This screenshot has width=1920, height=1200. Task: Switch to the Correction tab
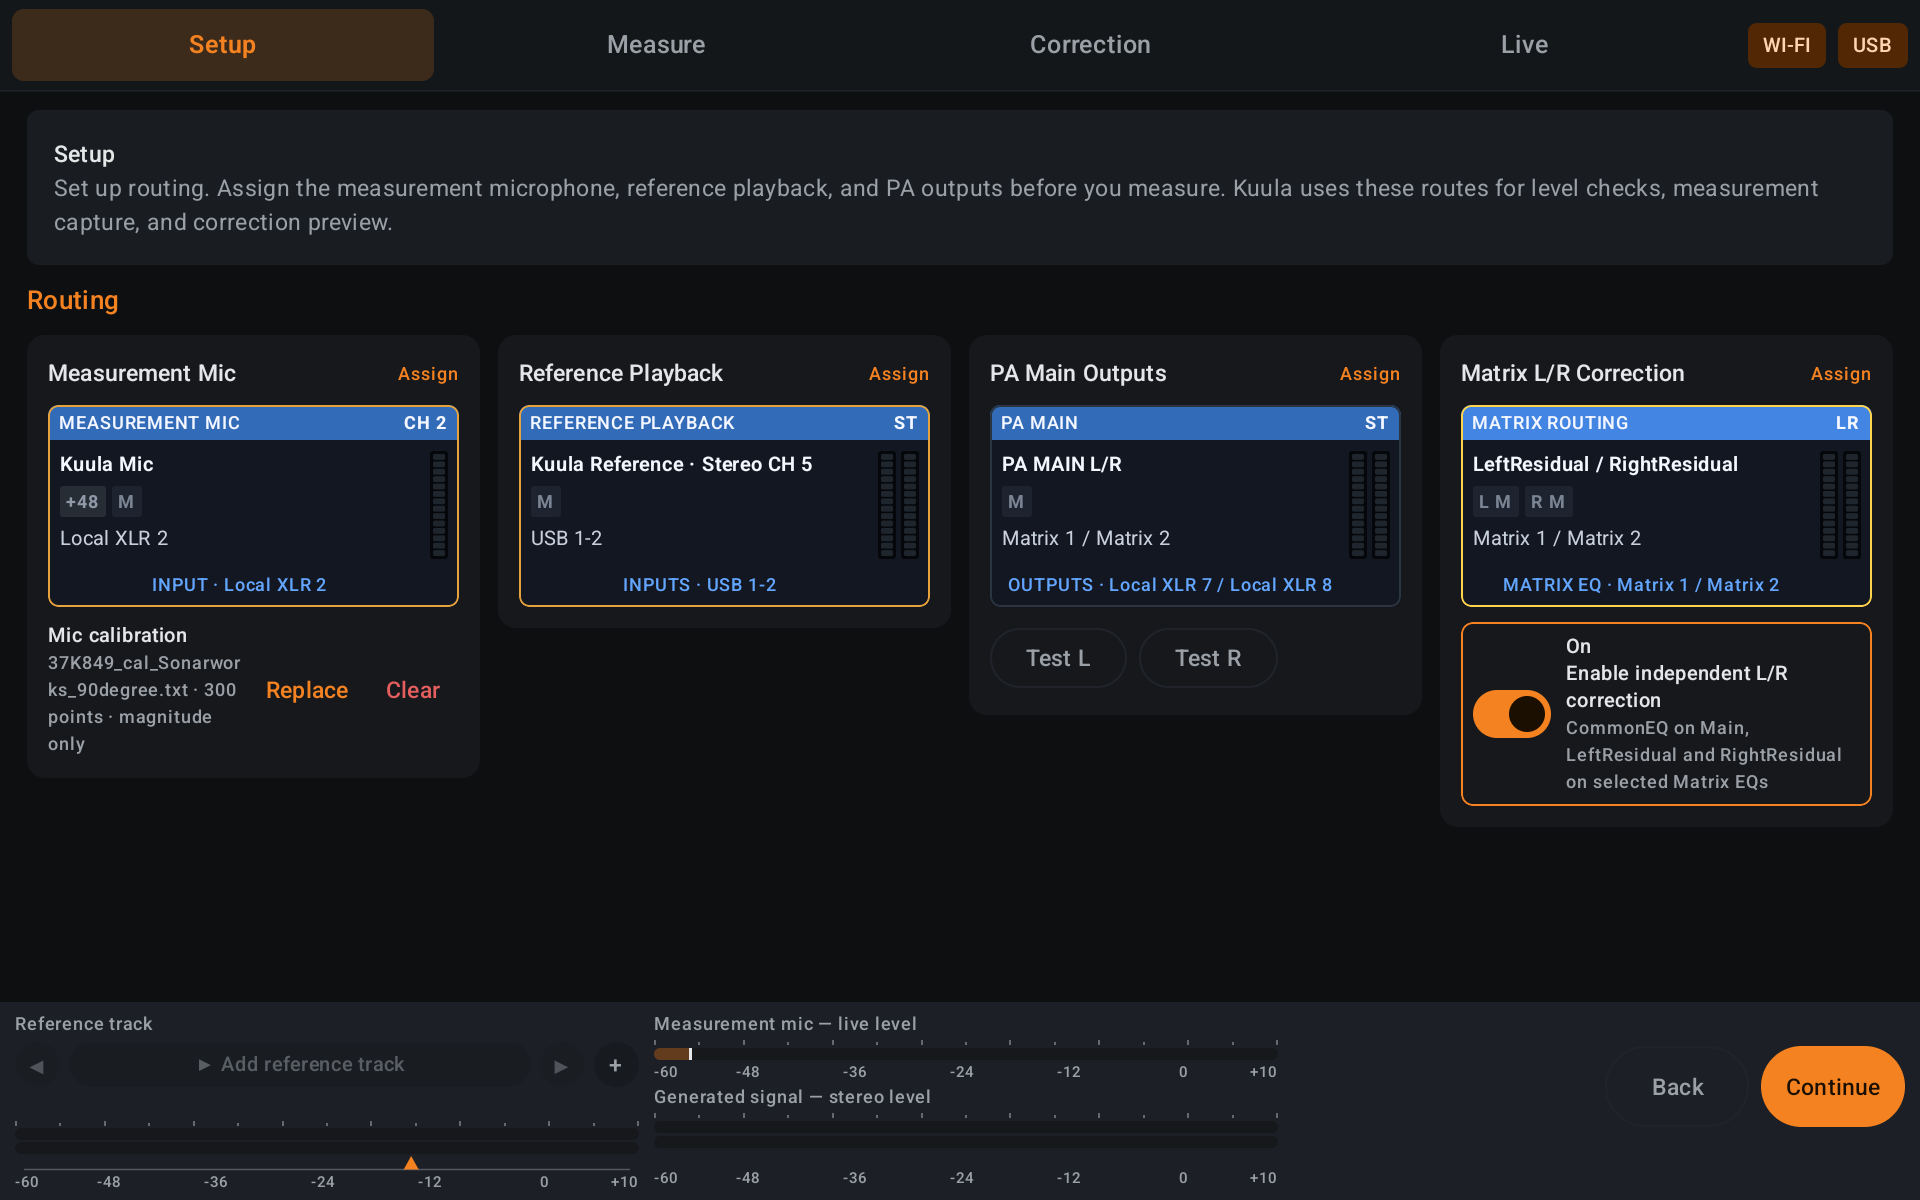pyautogui.click(x=1090, y=45)
